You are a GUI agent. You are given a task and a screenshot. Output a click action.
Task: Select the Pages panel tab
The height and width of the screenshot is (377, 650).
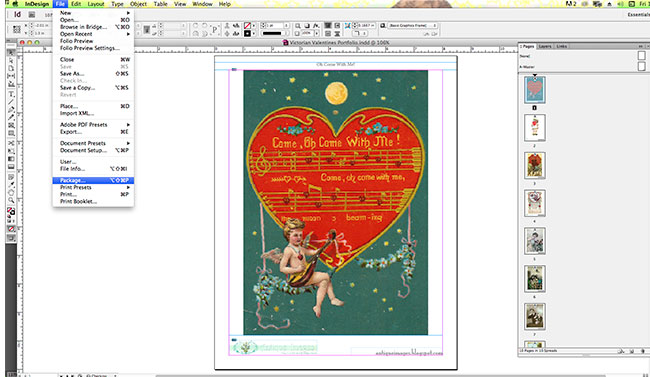coord(527,46)
